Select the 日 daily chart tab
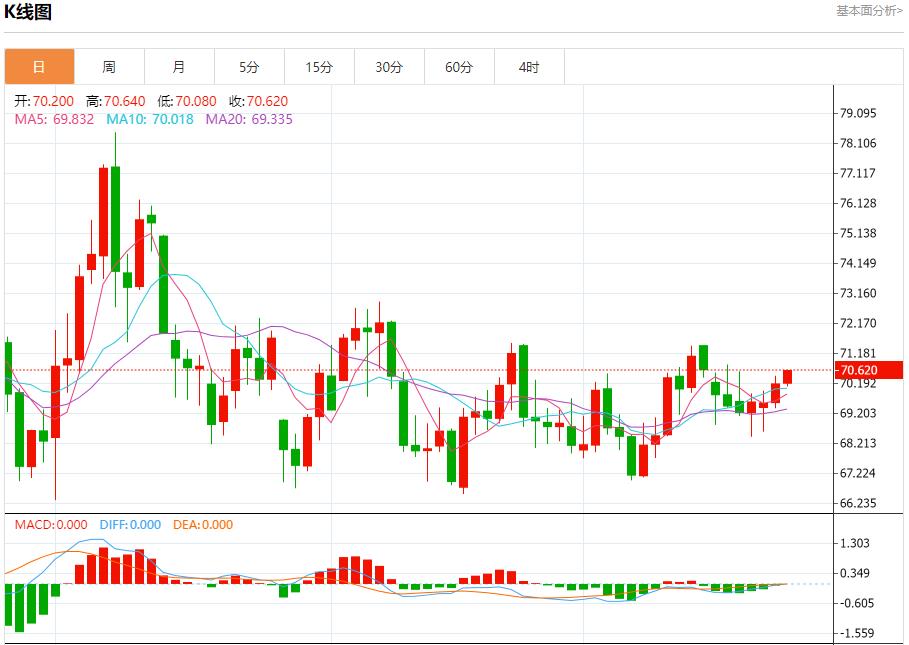Screen dimensions: 909x645 click(x=39, y=67)
